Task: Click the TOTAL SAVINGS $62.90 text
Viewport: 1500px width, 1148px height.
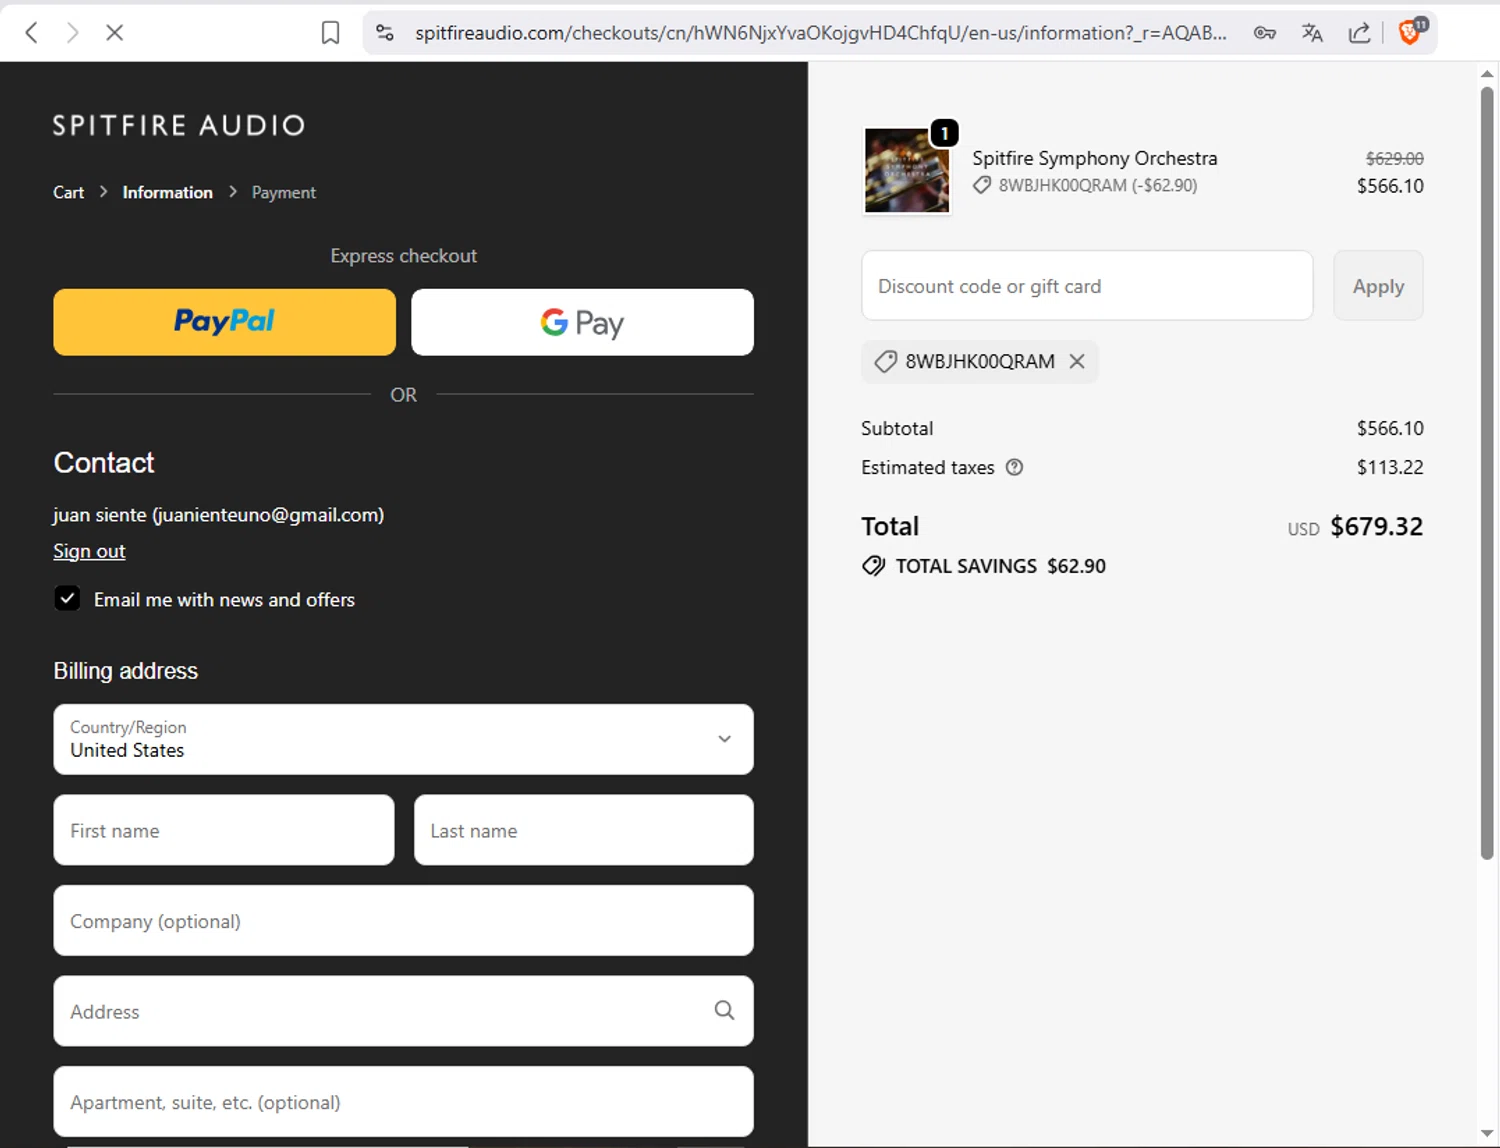Action: tap(1000, 566)
